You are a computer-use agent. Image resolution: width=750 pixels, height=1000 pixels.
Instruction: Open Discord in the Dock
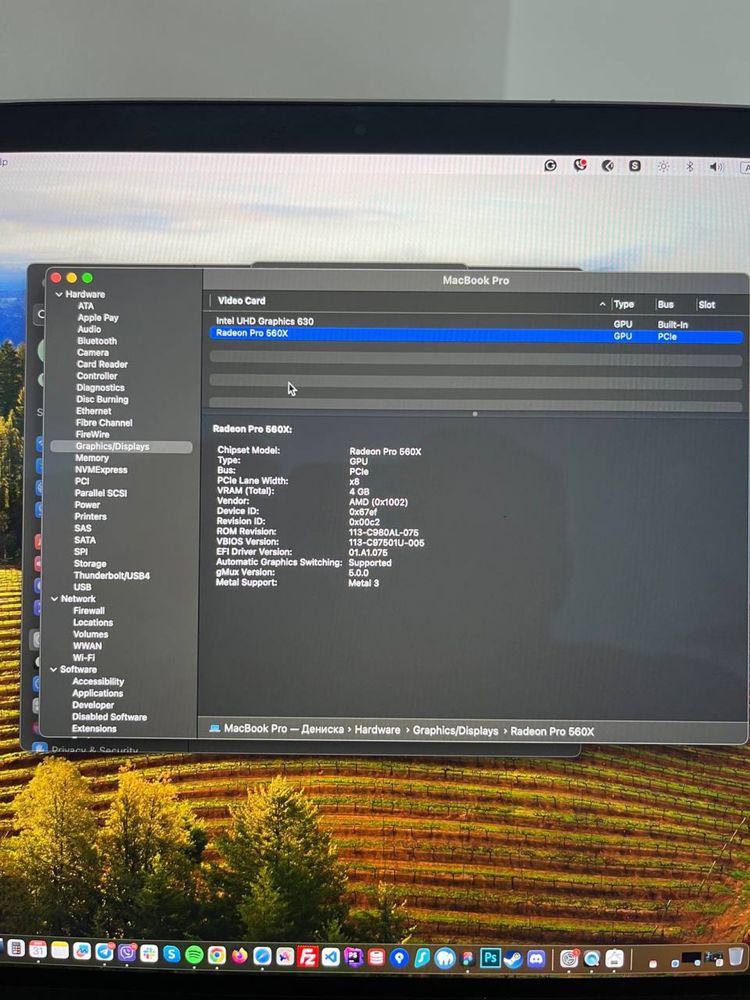[536, 959]
